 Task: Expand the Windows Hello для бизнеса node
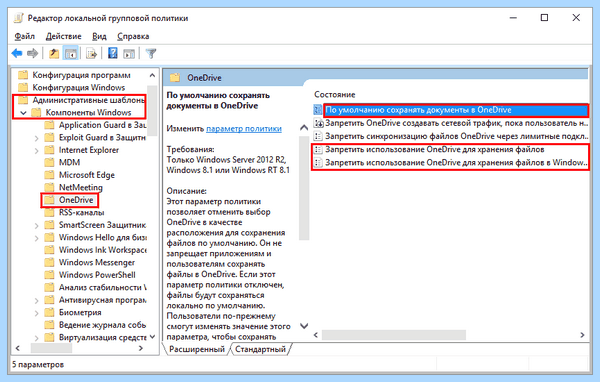point(36,238)
